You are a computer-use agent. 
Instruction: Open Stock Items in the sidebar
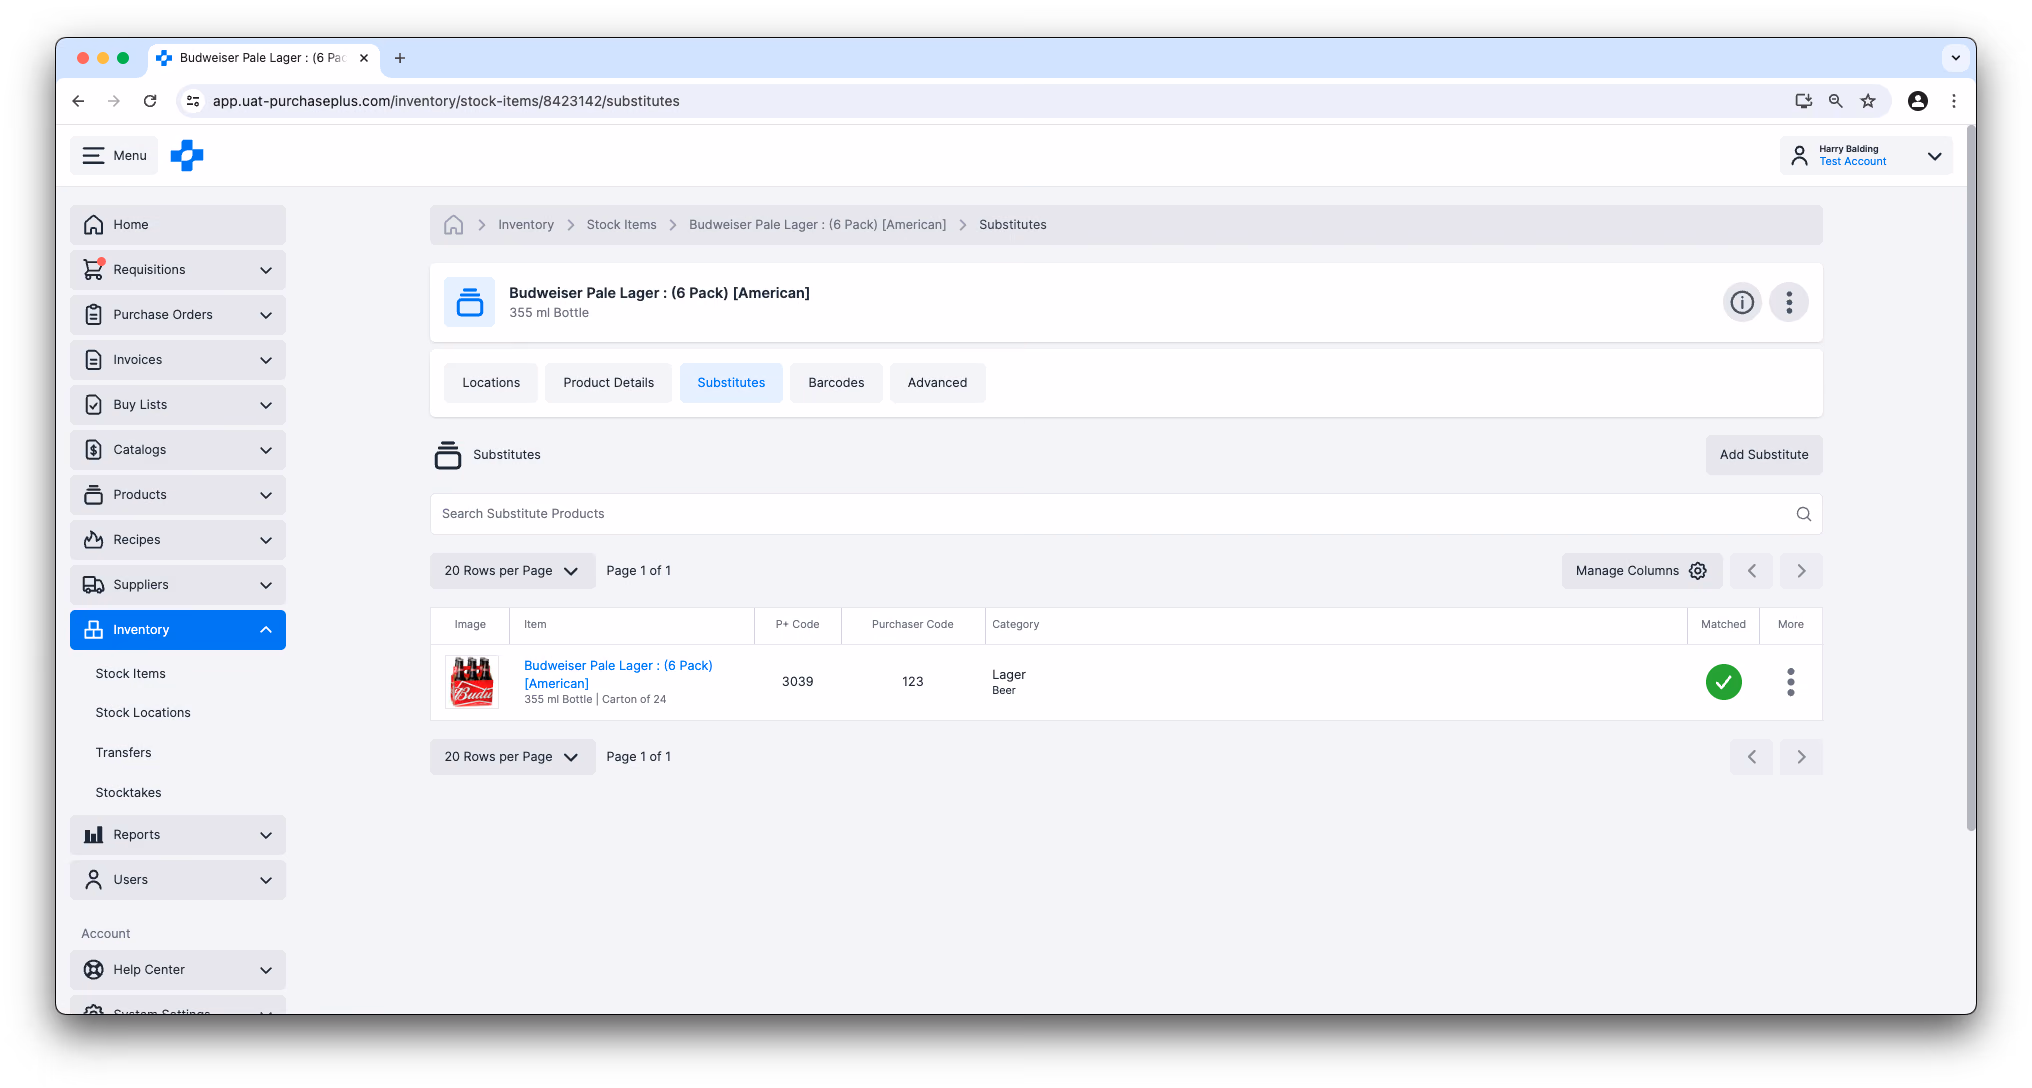[131, 674]
